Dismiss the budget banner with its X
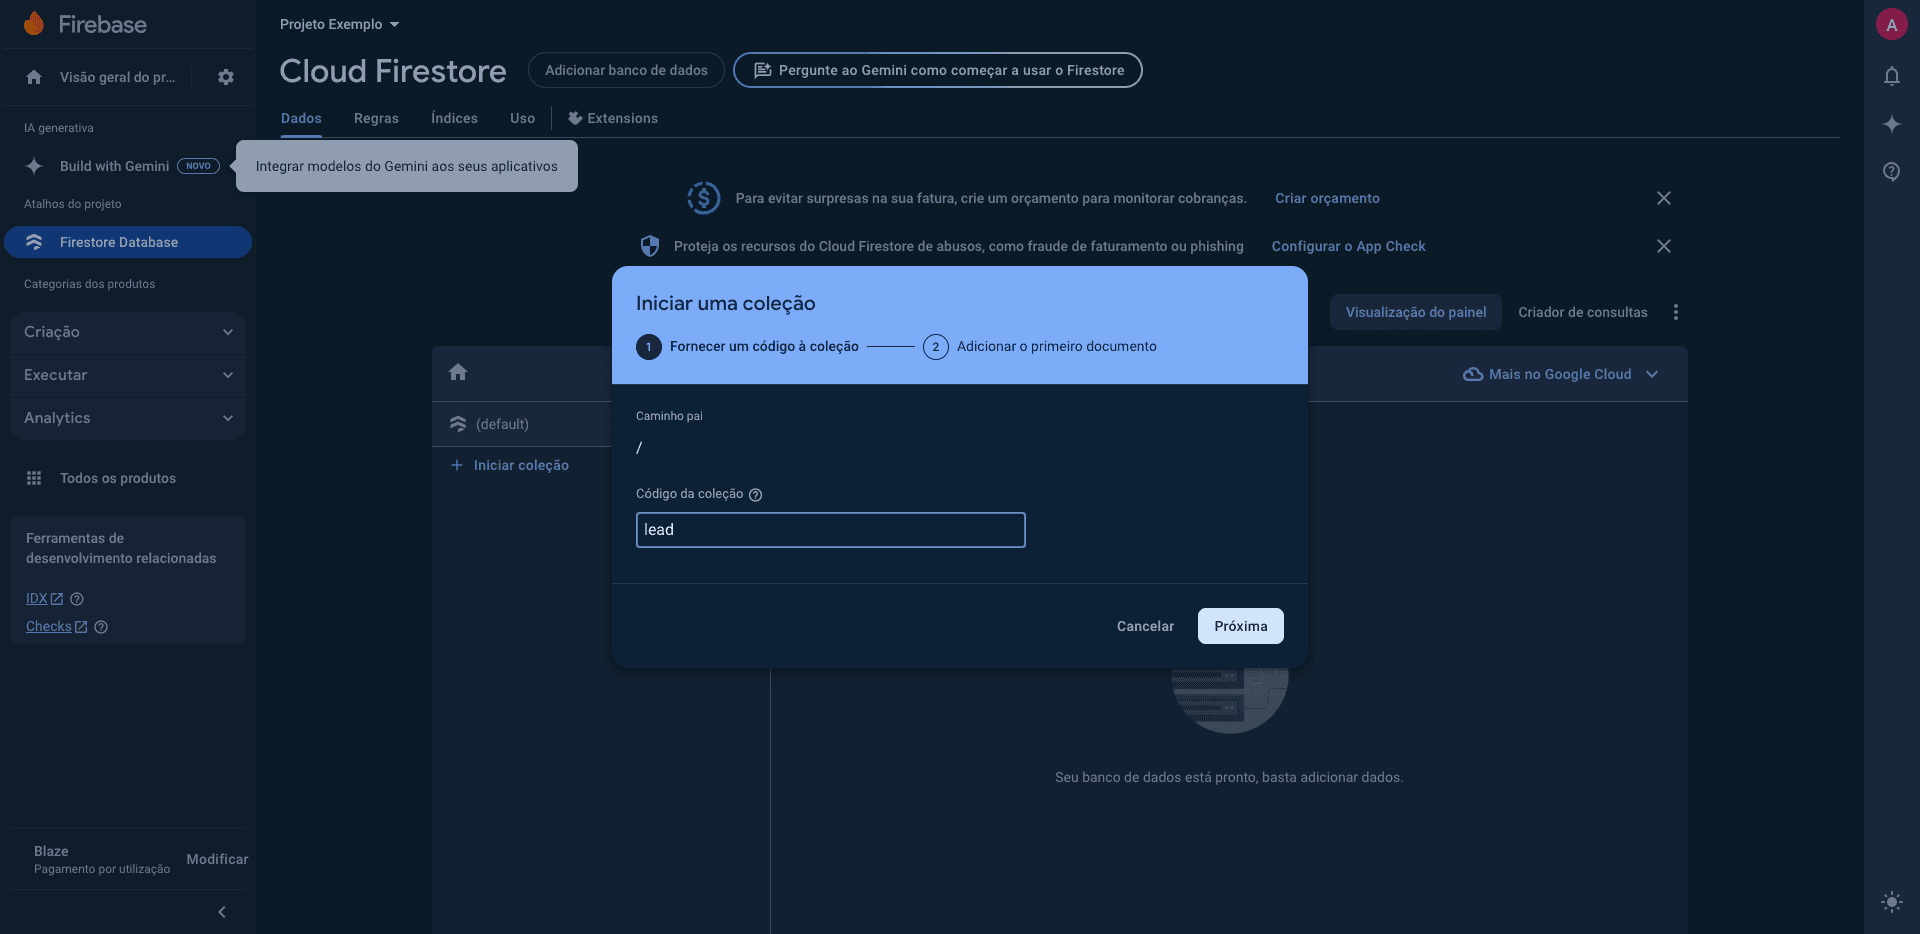 [1664, 198]
